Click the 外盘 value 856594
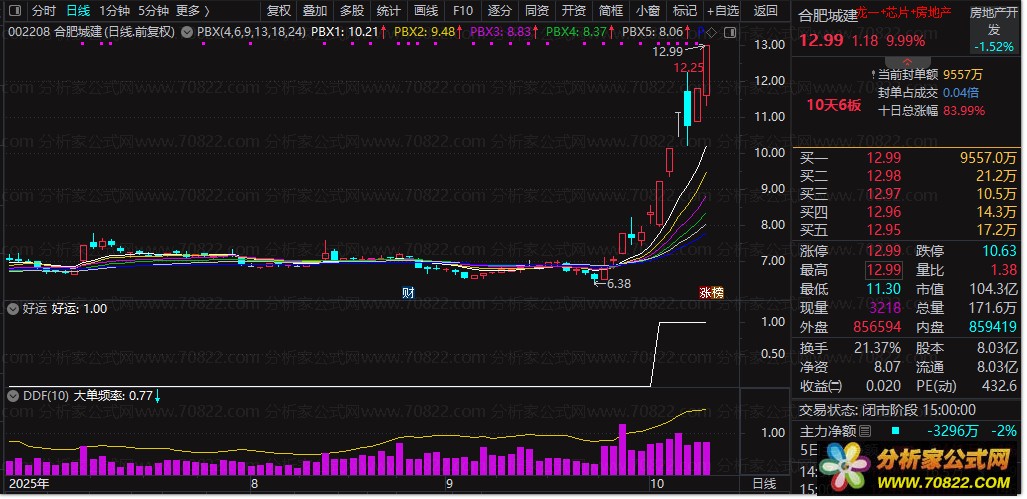The height and width of the screenshot is (499, 1027). [x=877, y=327]
